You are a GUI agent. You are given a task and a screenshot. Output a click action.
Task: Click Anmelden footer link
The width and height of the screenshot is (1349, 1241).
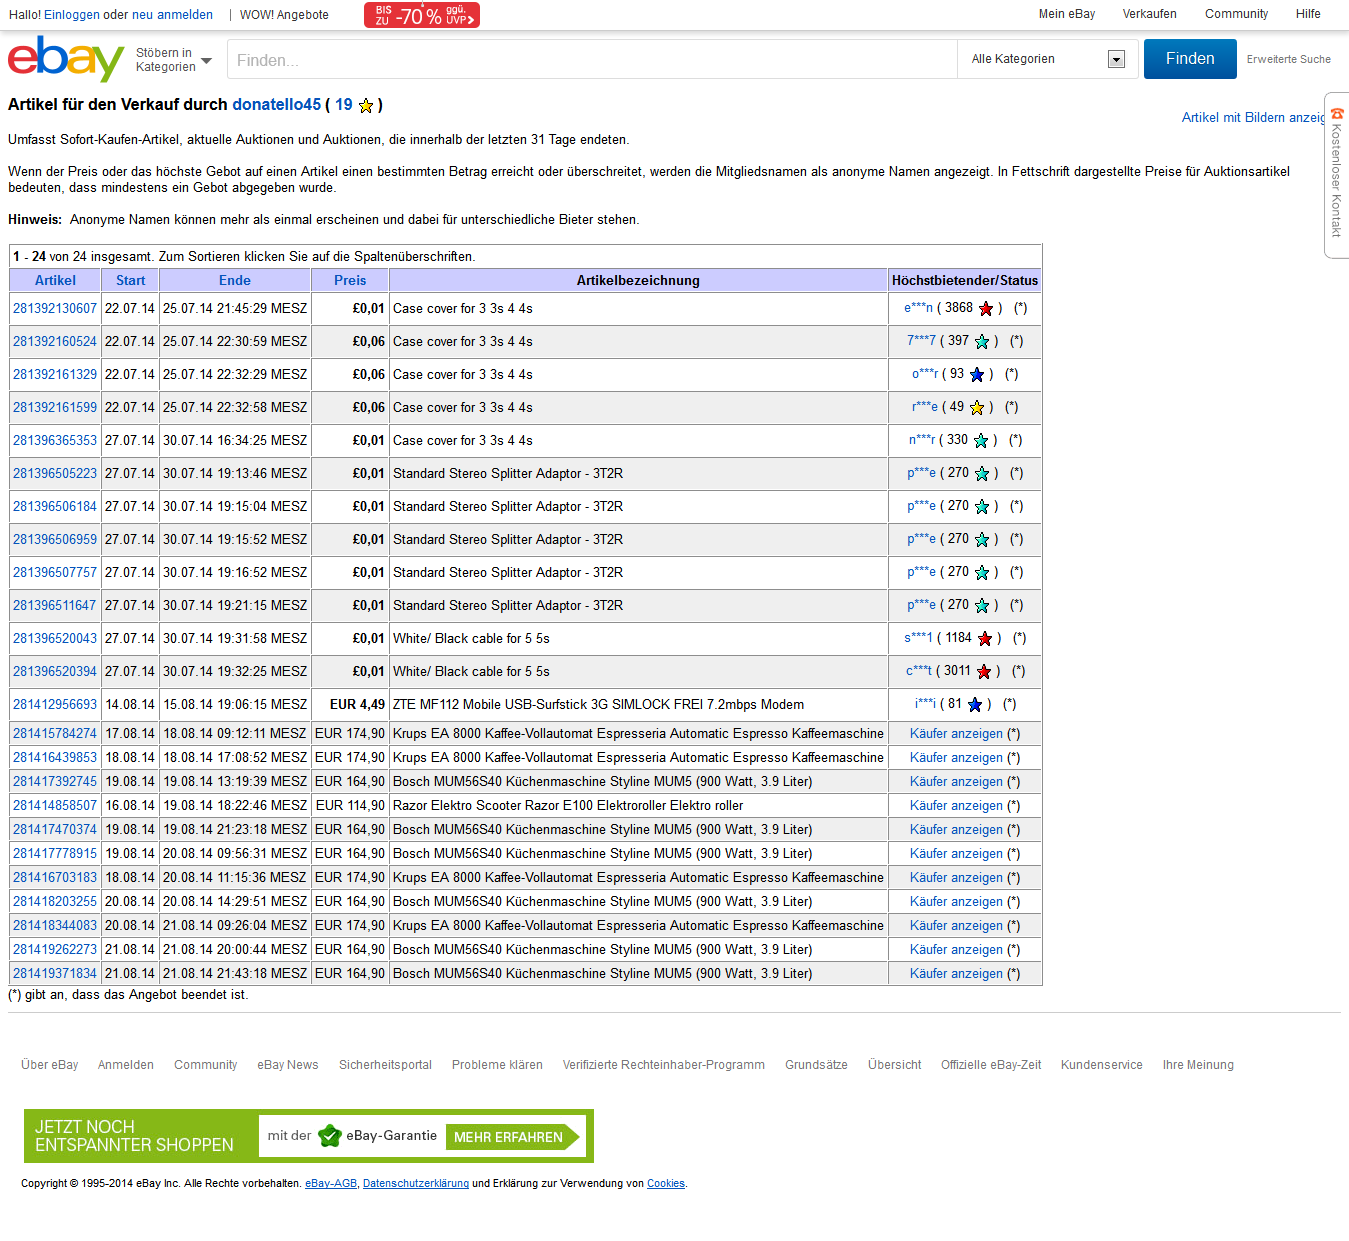126,1065
